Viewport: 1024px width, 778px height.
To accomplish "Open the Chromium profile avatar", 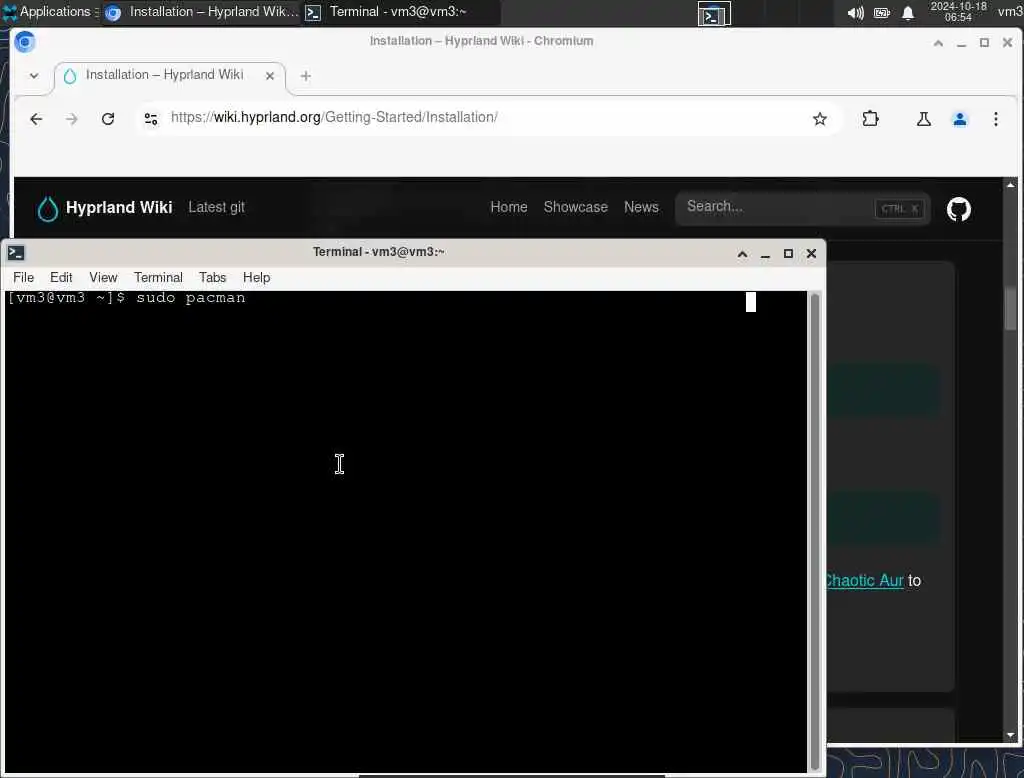I will click(x=959, y=118).
